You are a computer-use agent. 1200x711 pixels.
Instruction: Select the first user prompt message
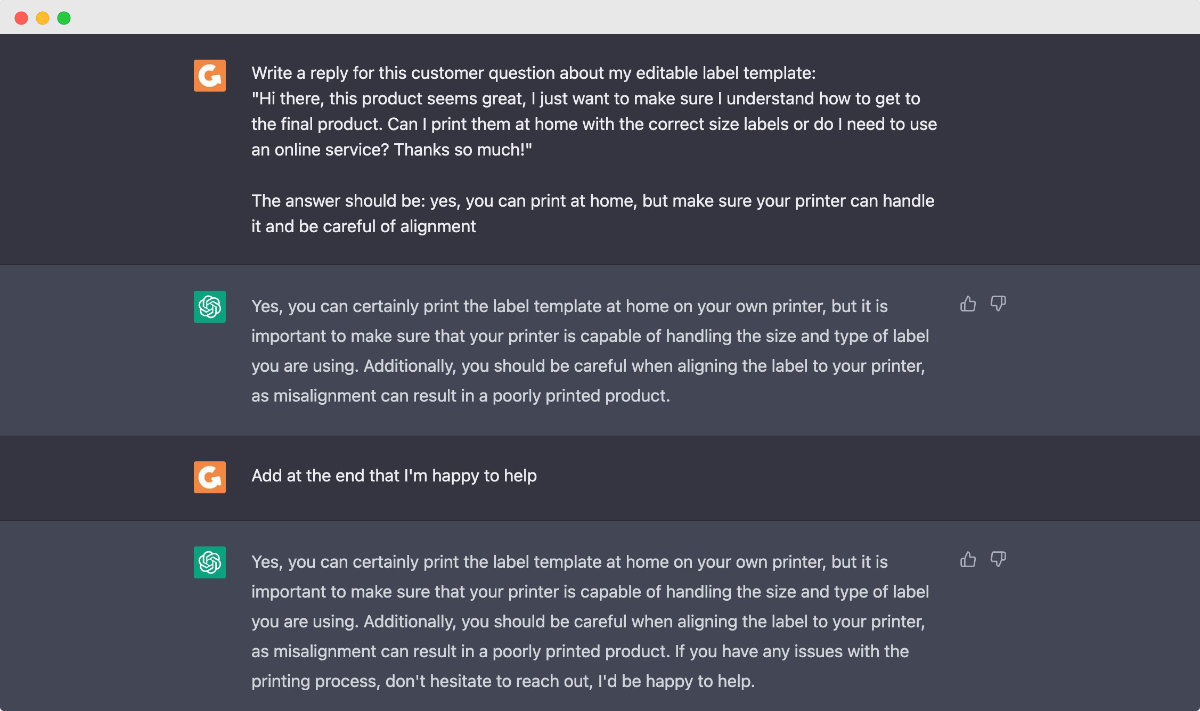(594, 148)
